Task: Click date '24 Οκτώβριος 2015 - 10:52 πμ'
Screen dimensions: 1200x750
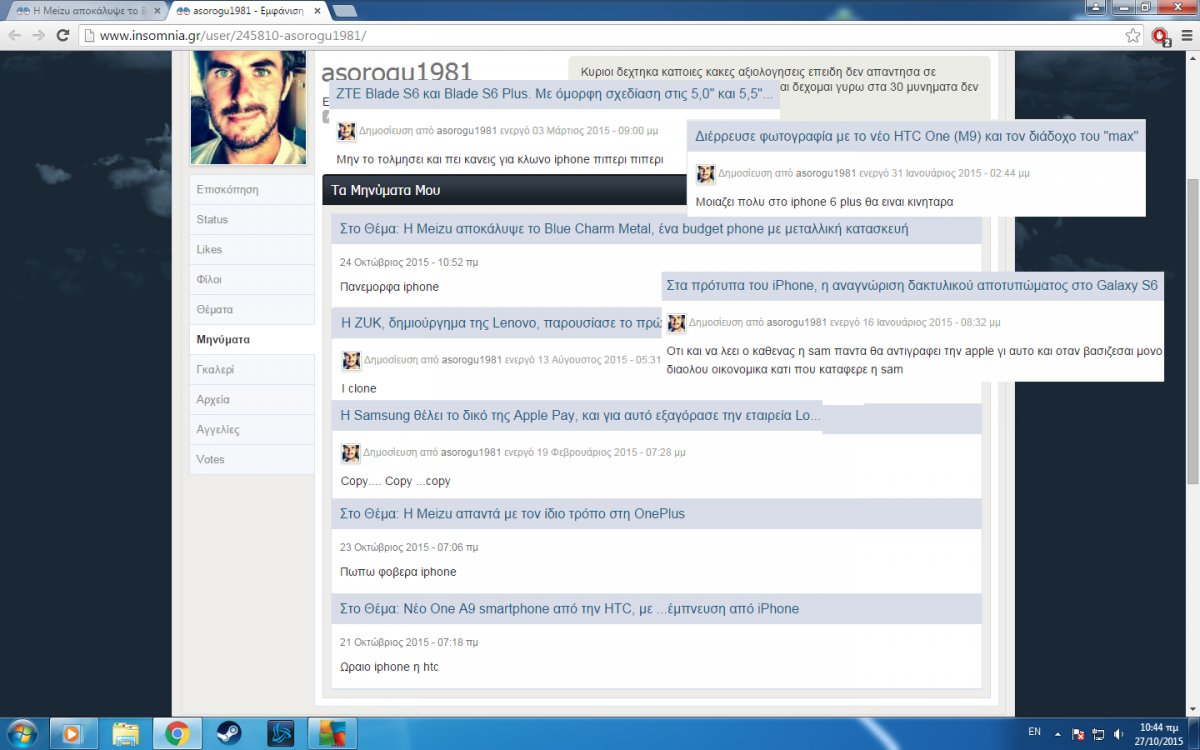Action: pos(409,262)
